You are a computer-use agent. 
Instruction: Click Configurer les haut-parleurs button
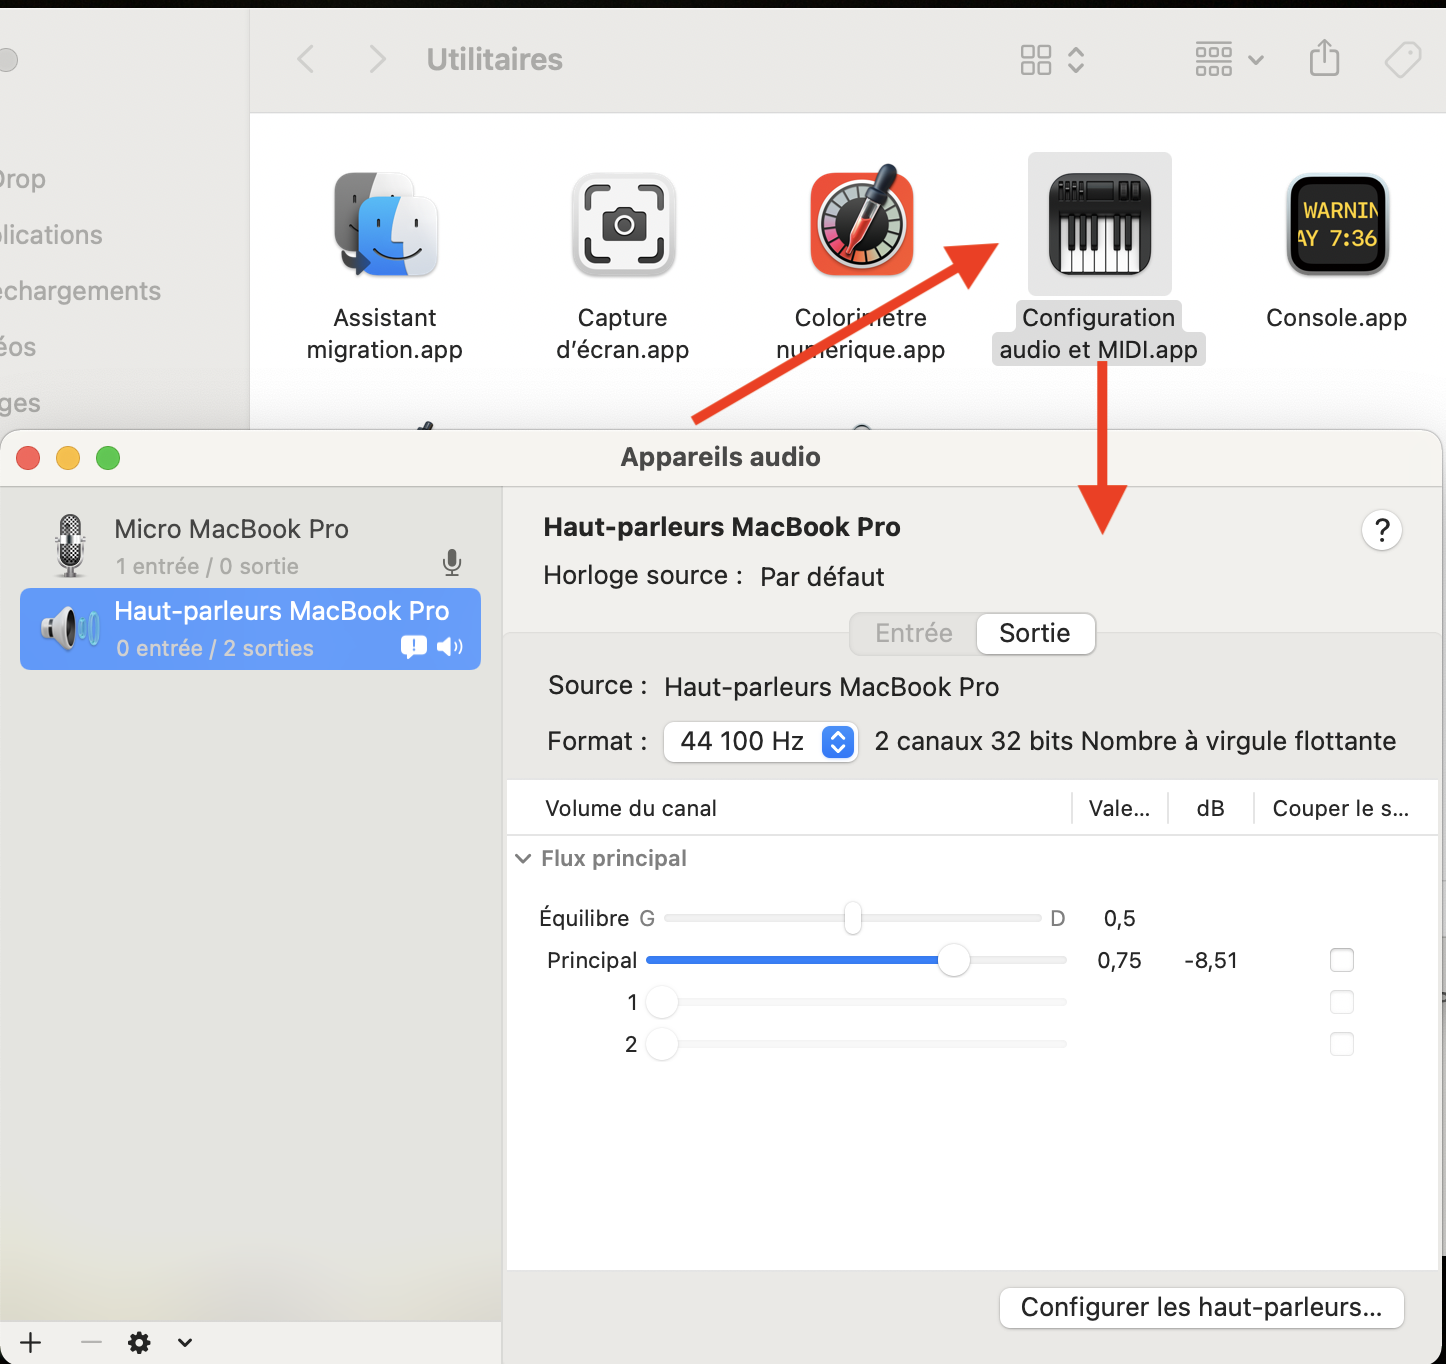click(1201, 1307)
